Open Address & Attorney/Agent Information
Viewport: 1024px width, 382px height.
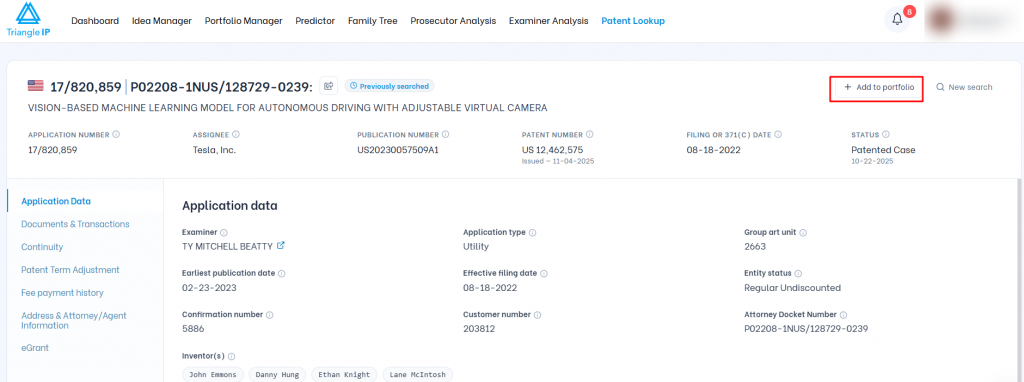[74, 320]
